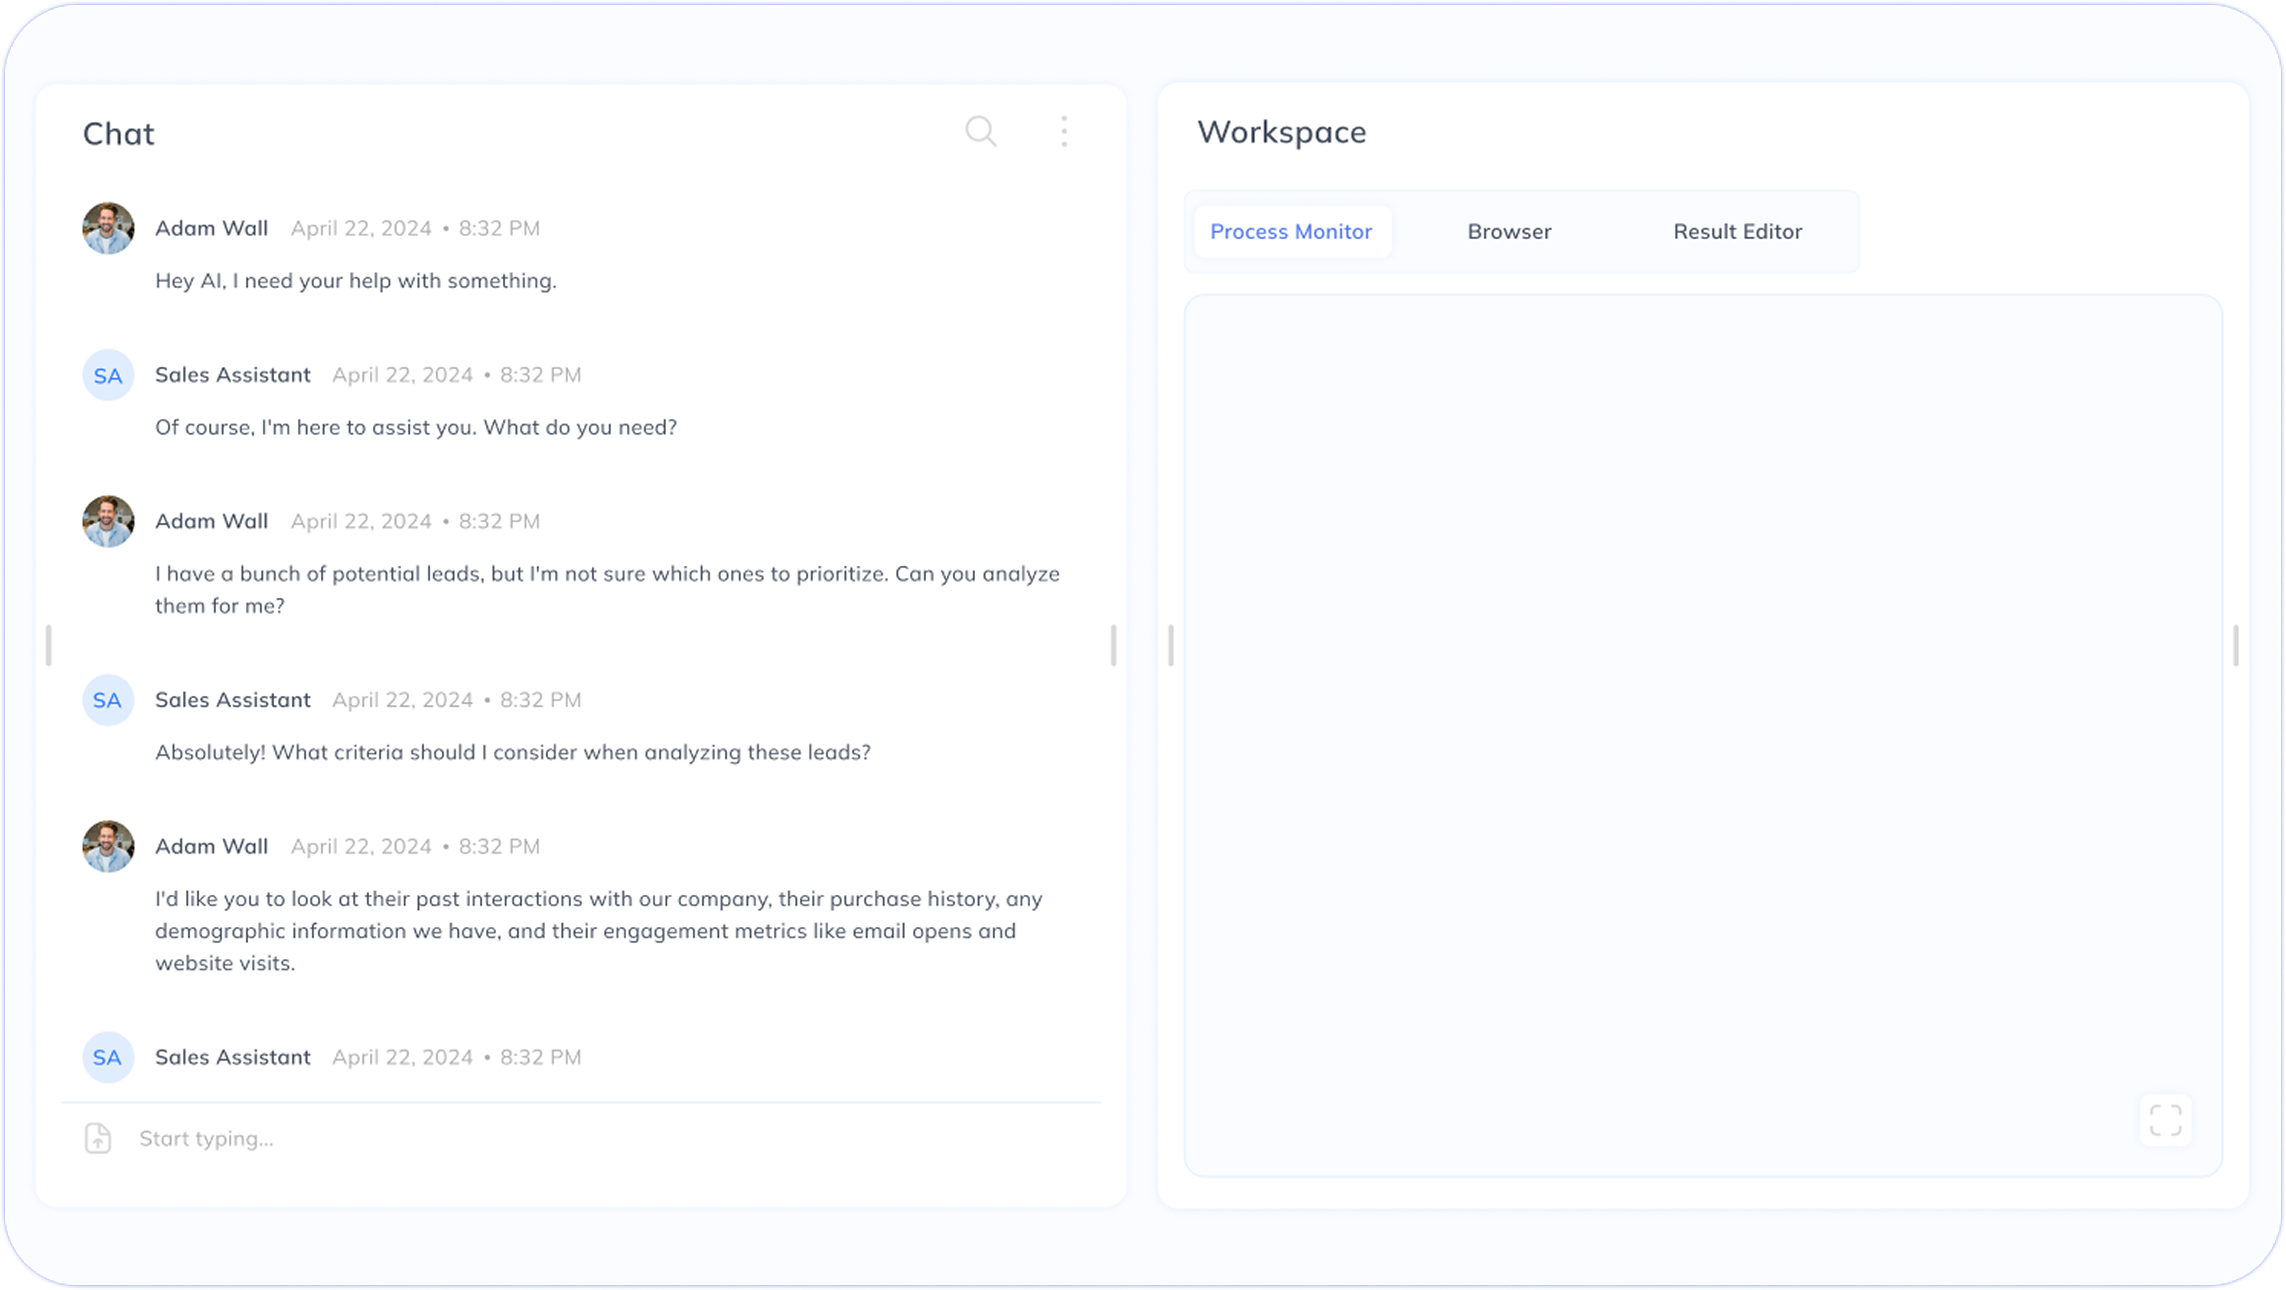Click Adam Wall's avatar on "Hey AI" message
2286x1290 pixels.
click(108, 228)
